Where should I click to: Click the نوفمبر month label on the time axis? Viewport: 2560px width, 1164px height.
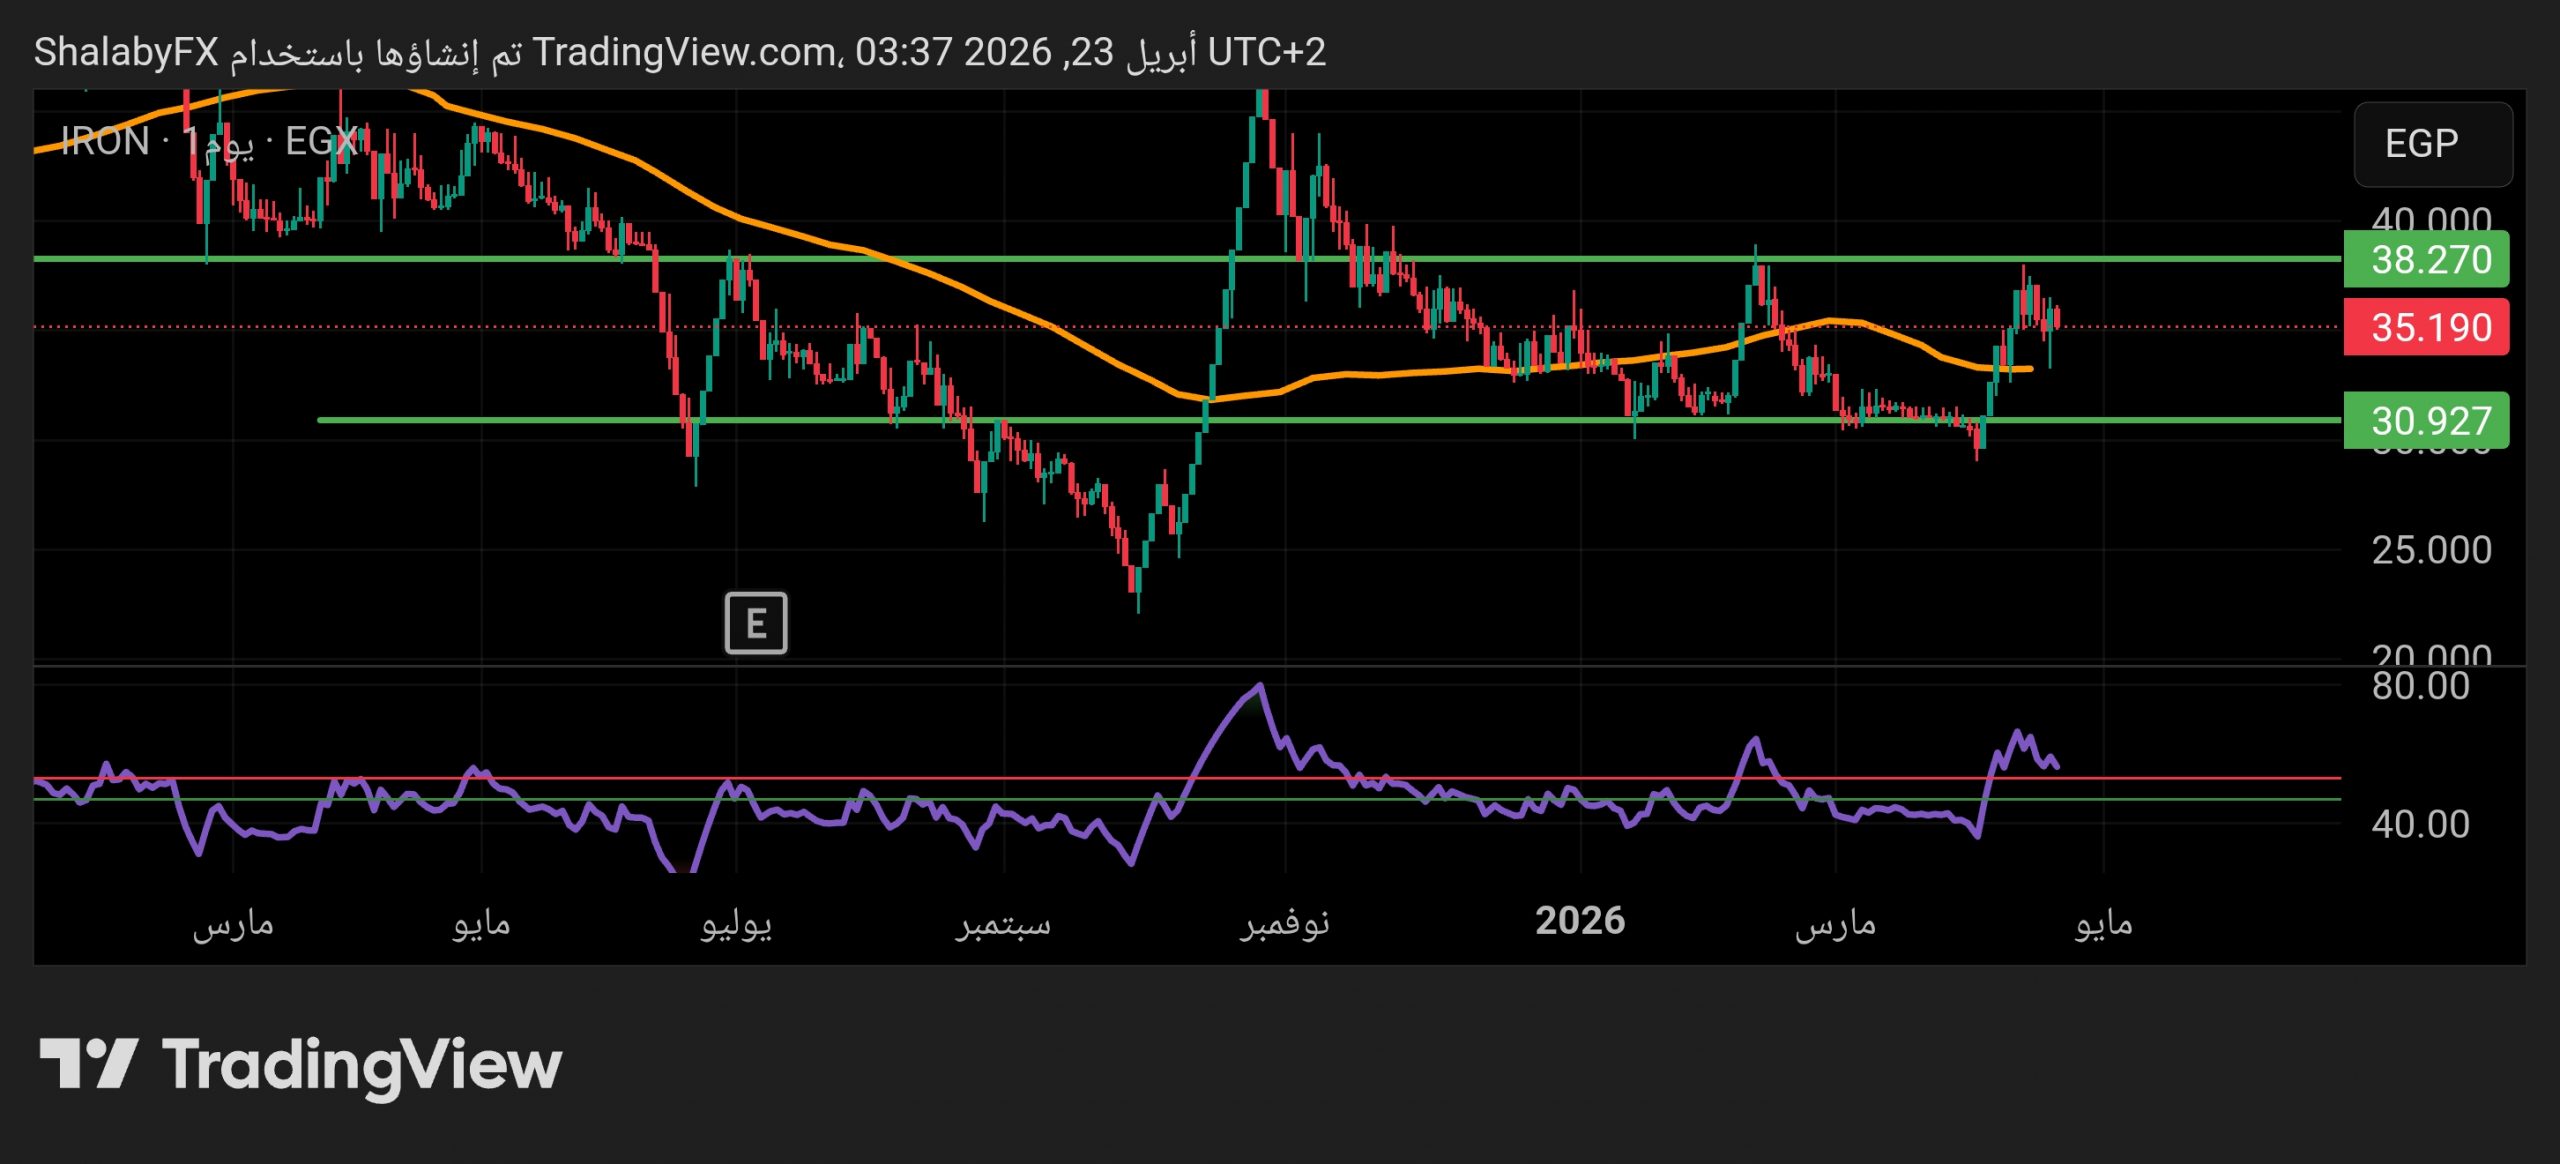coord(1285,923)
